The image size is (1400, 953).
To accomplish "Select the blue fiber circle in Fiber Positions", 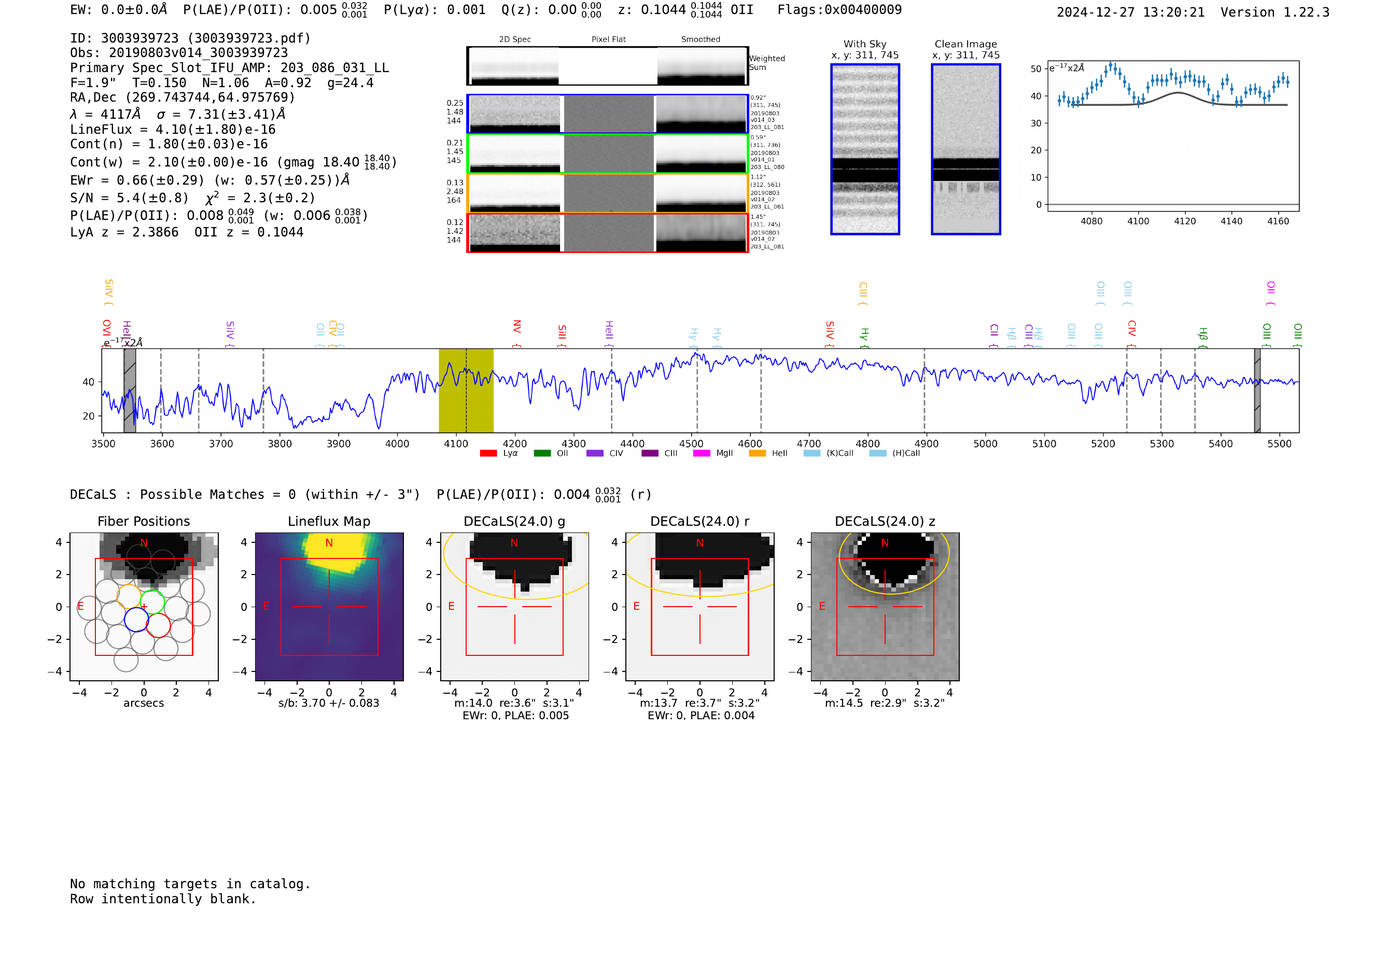I will (136, 619).
